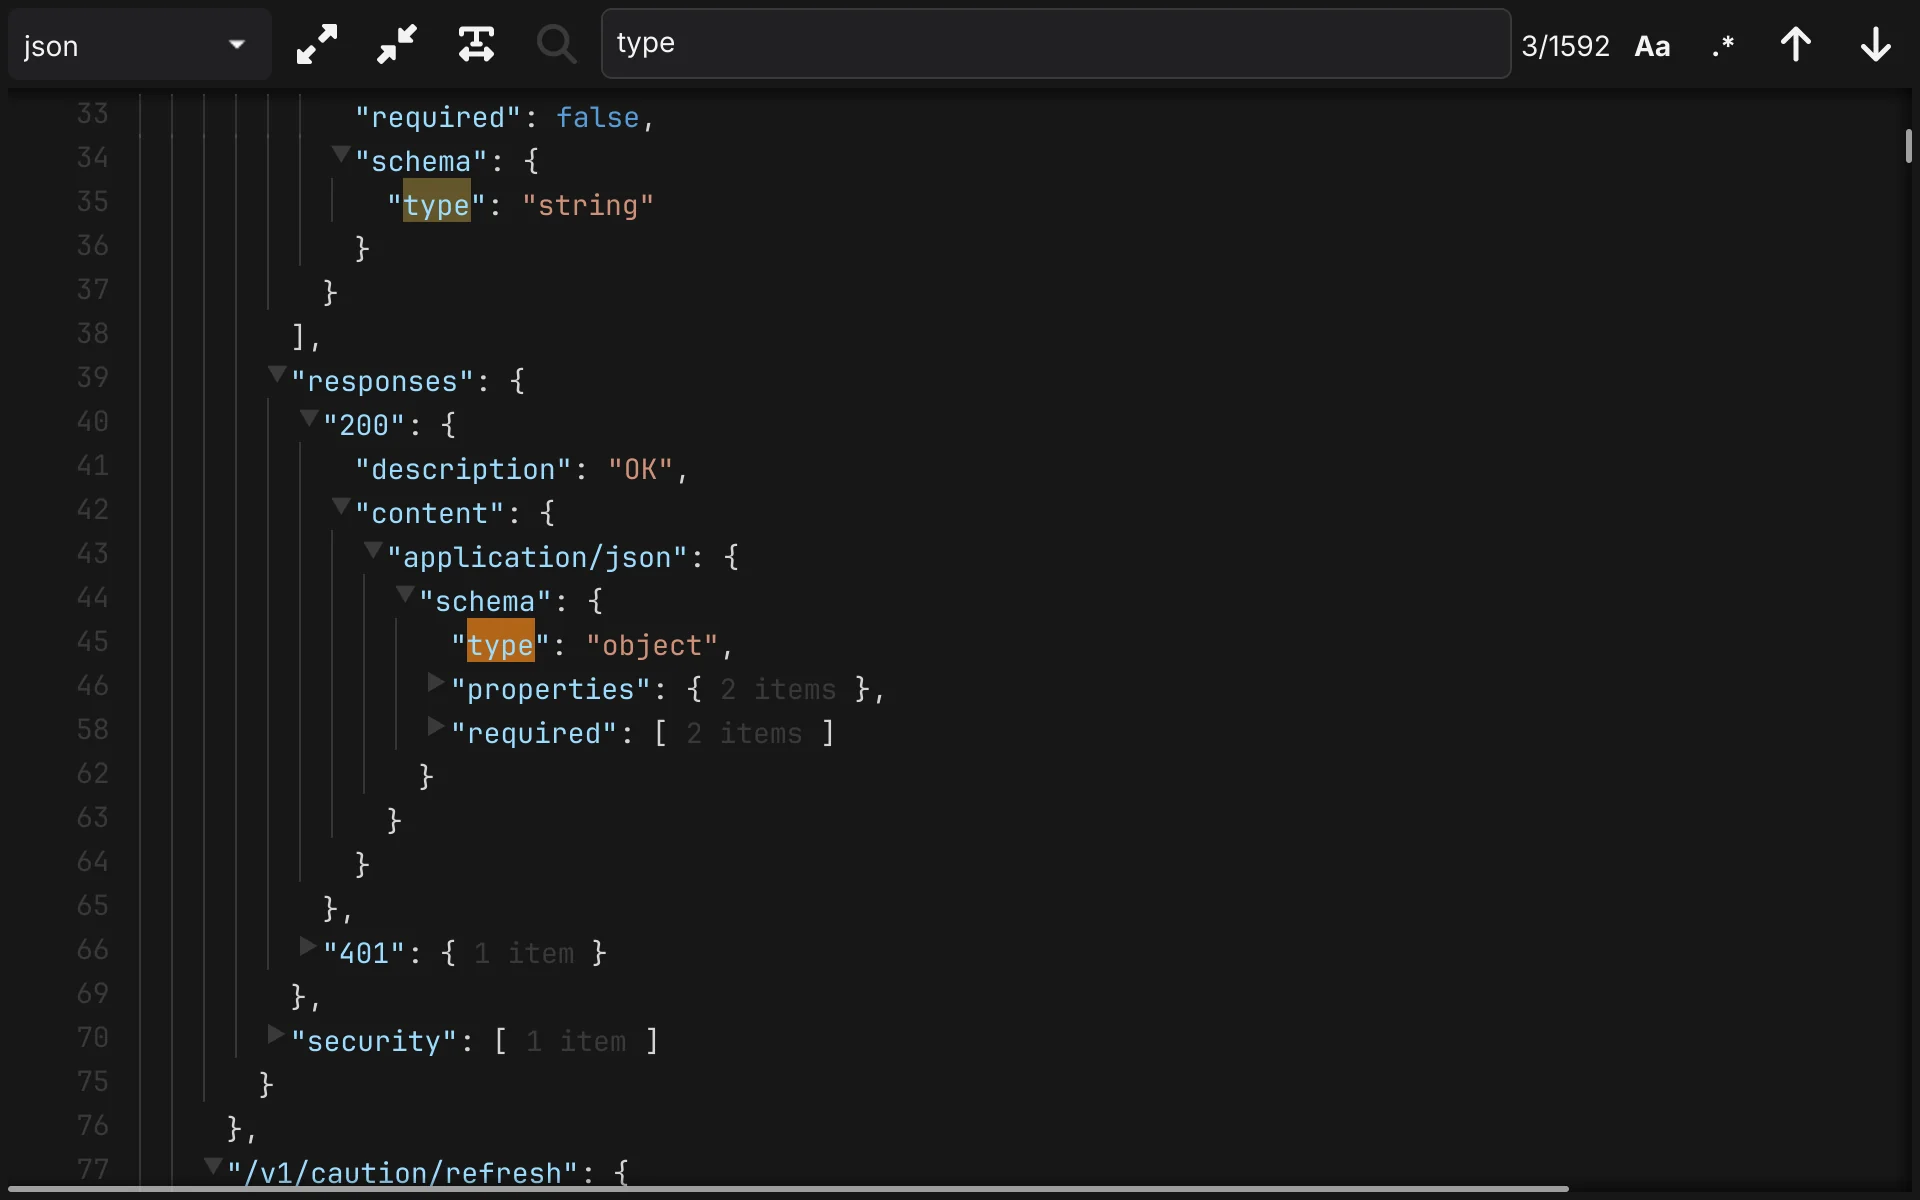Click the "string" value
Image resolution: width=1920 pixels, height=1200 pixels.
[x=588, y=205]
